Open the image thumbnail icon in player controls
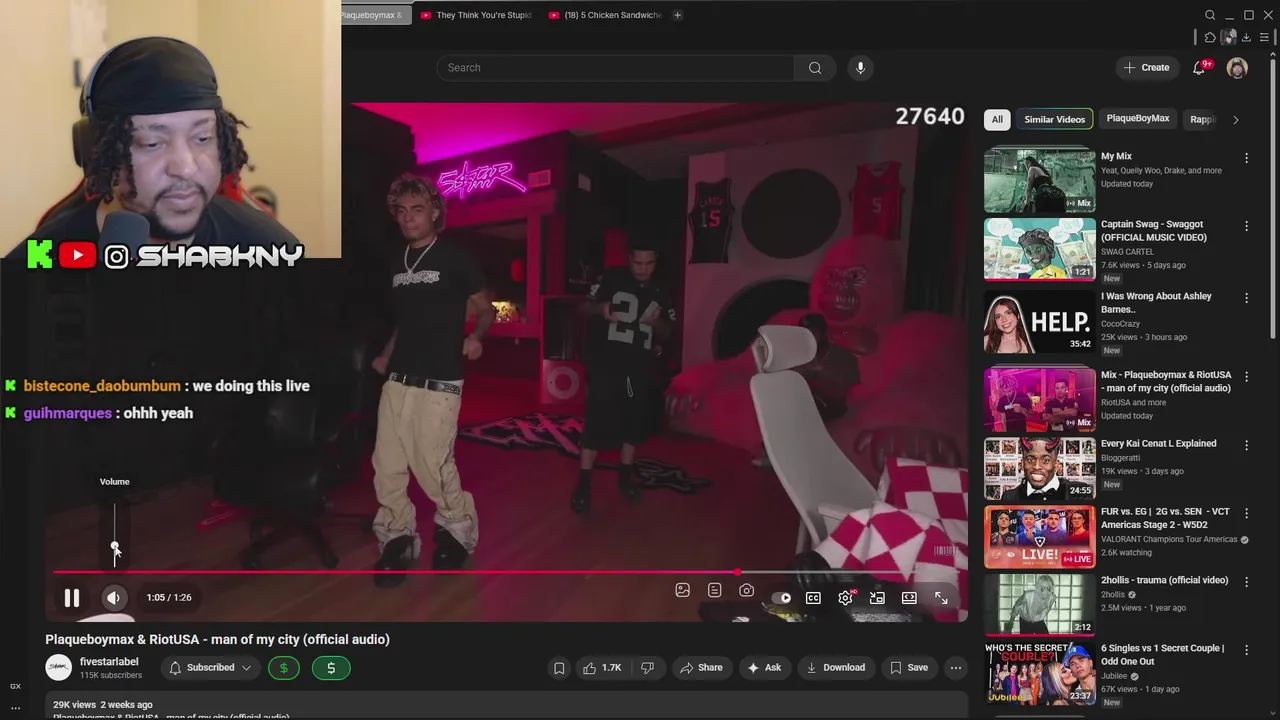The width and height of the screenshot is (1280, 720). pos(683,591)
